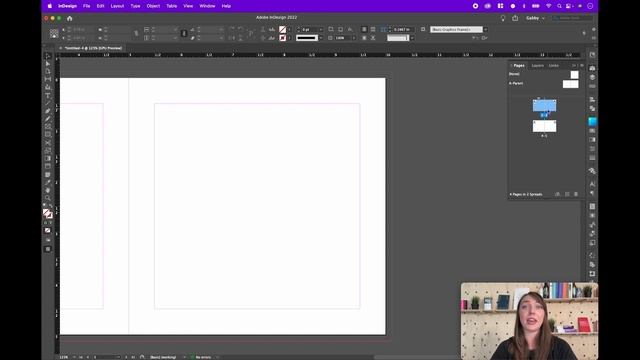Viewport: 640px width, 360px height.
Task: Select the highlighted first spread thumbnail
Action: (544, 106)
